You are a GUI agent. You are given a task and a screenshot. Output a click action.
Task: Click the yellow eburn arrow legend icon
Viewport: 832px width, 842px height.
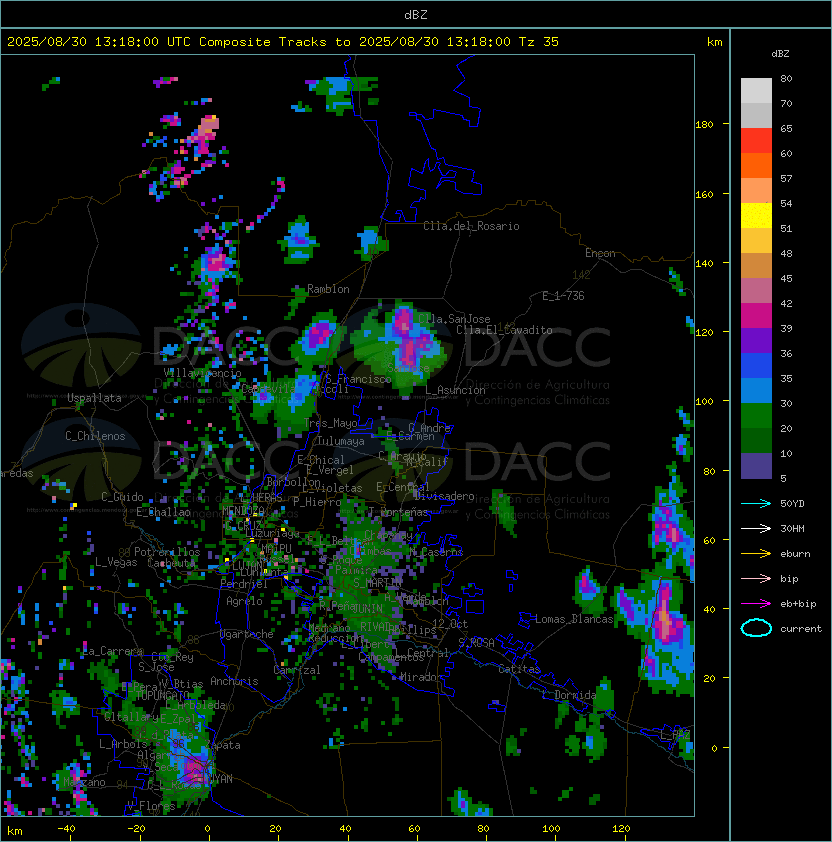coord(756,554)
